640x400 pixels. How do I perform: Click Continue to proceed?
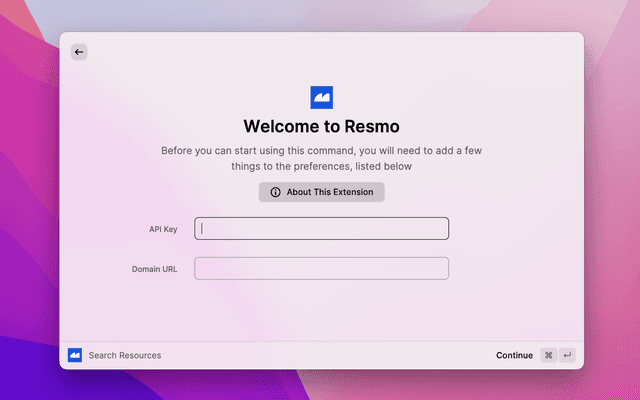[514, 355]
